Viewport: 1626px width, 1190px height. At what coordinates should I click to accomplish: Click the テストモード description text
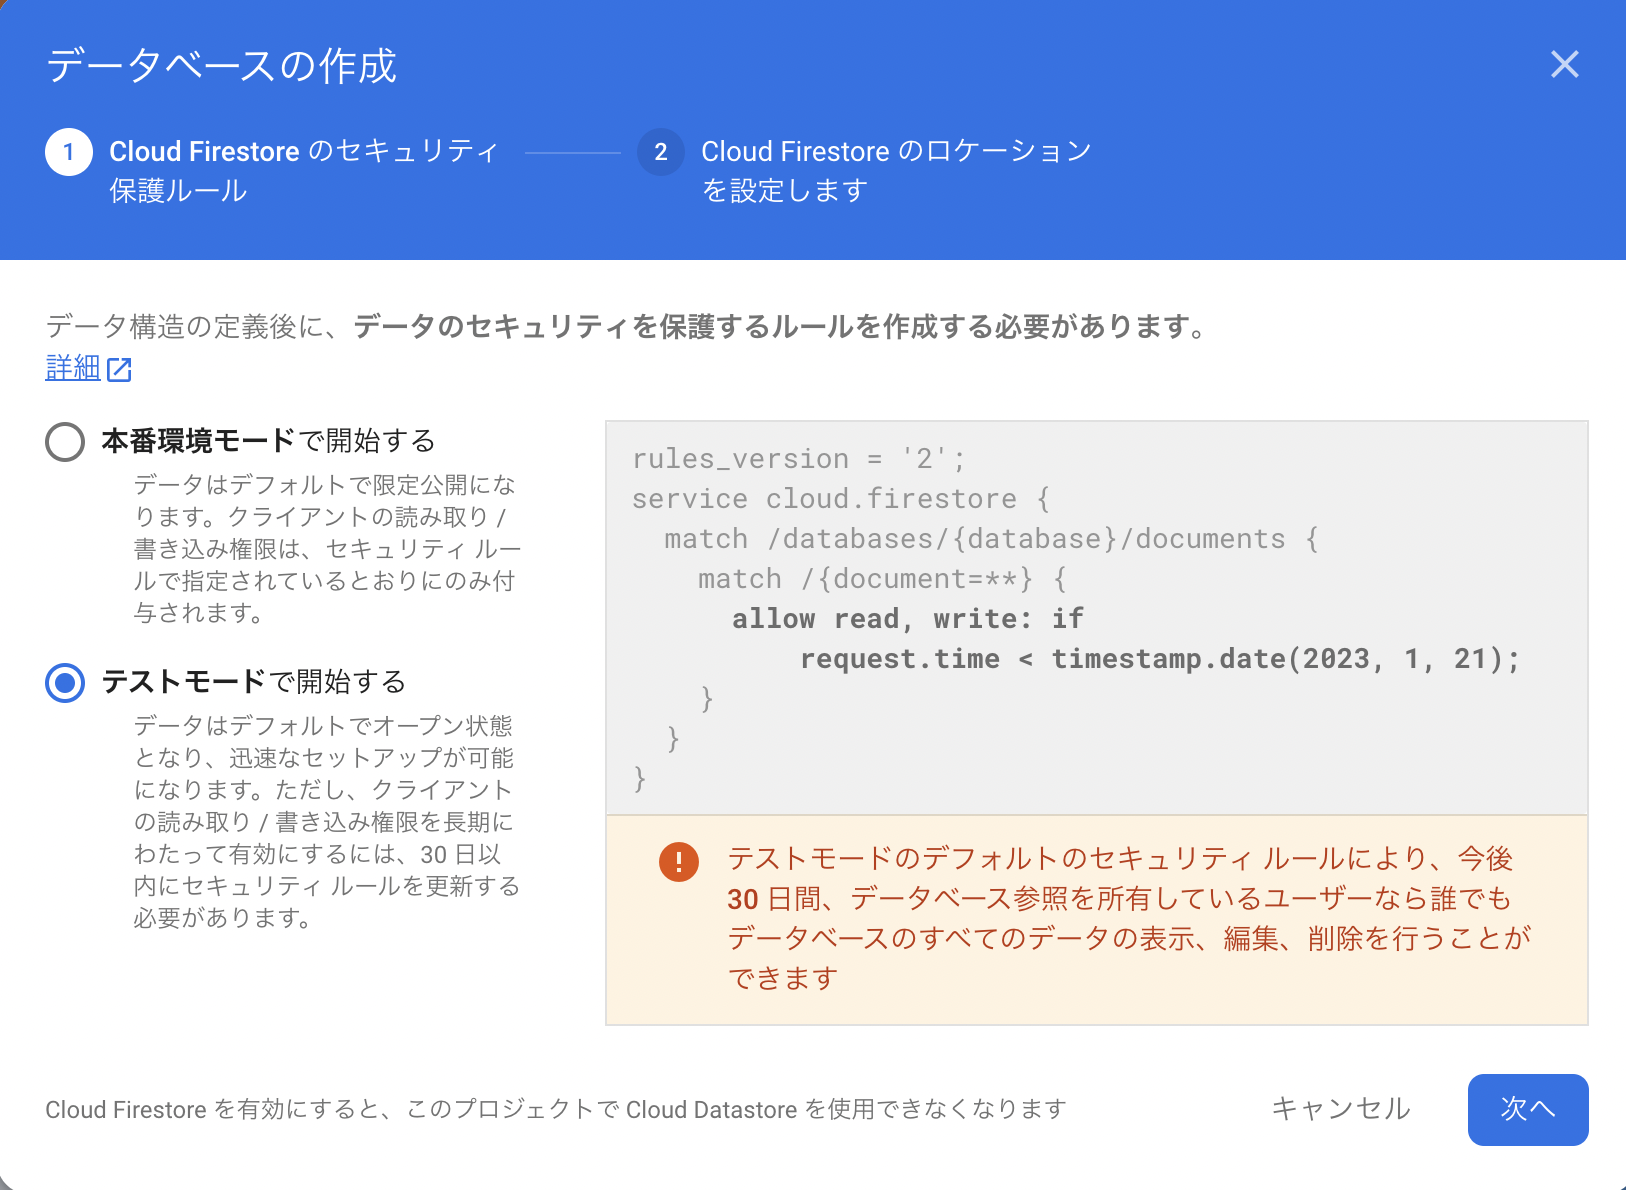[x=327, y=821]
